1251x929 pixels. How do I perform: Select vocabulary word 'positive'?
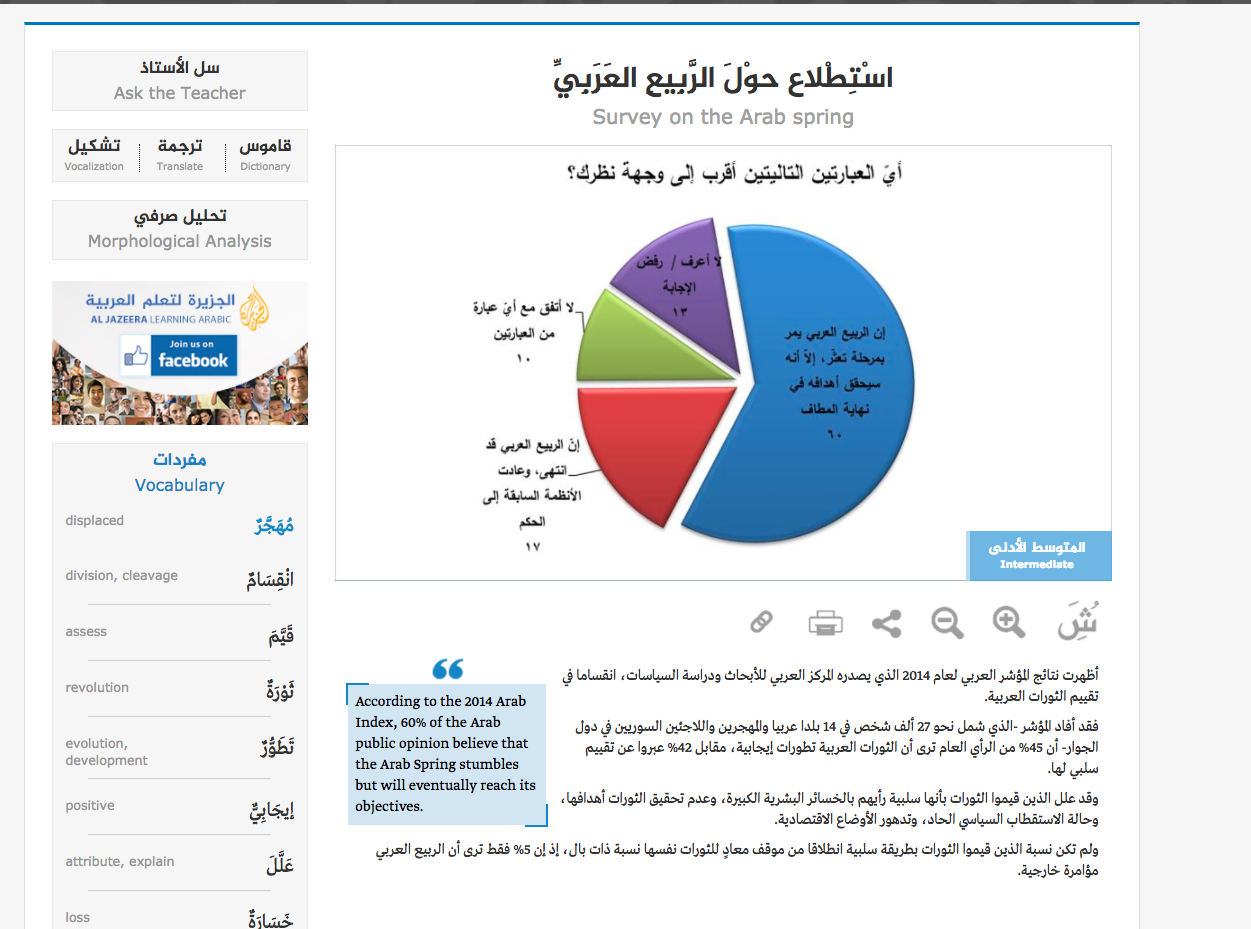pyautogui.click(x=90, y=806)
